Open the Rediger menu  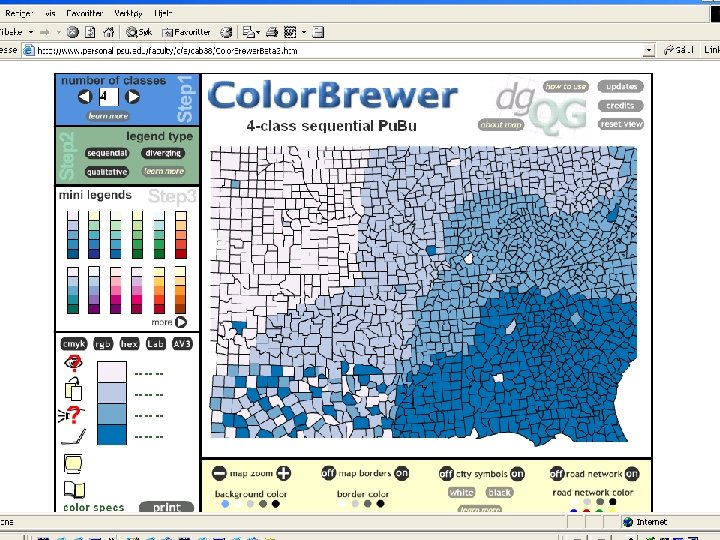[x=18, y=13]
